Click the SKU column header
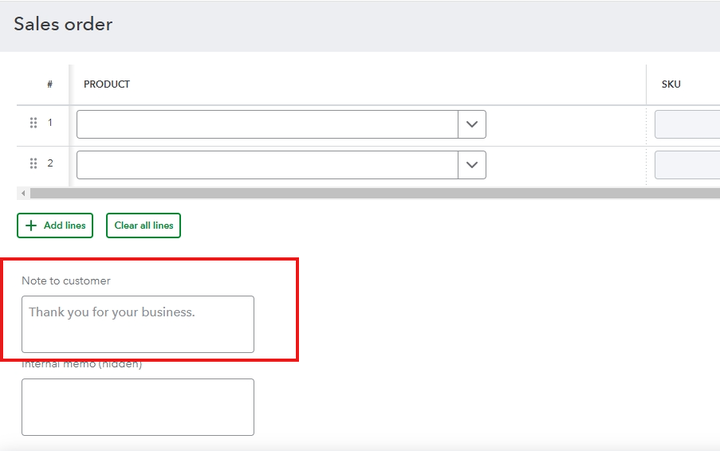720x451 pixels. pyautogui.click(x=671, y=84)
